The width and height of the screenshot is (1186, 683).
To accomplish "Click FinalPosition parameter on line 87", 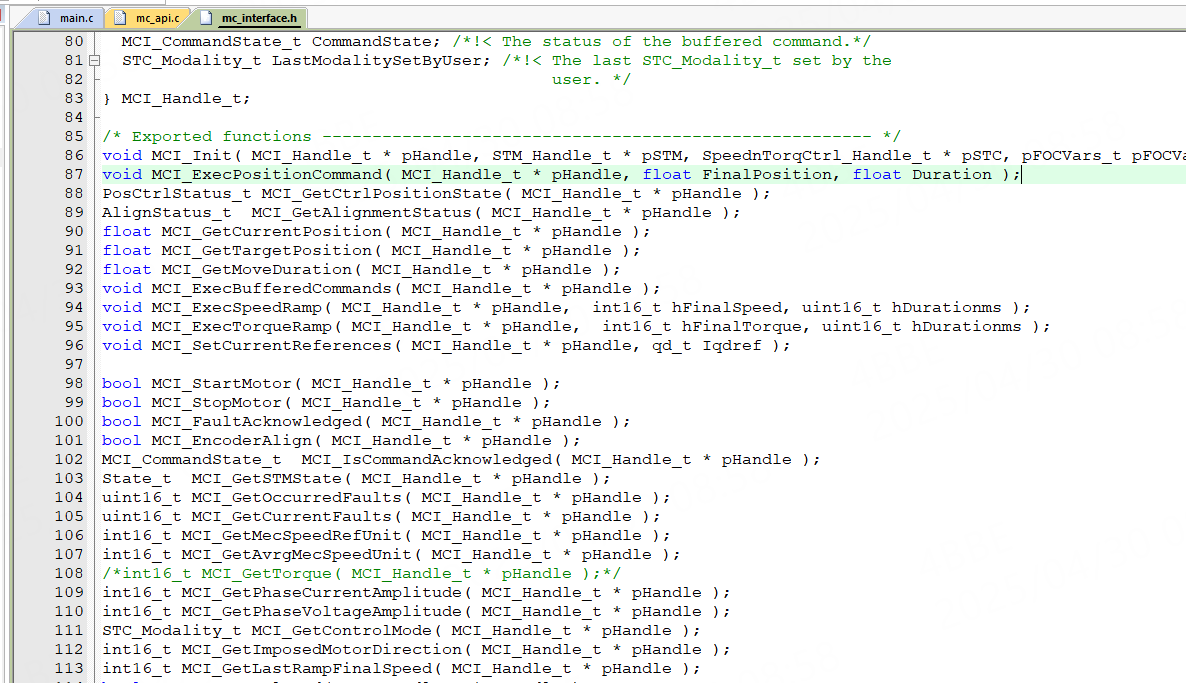I will [767, 175].
